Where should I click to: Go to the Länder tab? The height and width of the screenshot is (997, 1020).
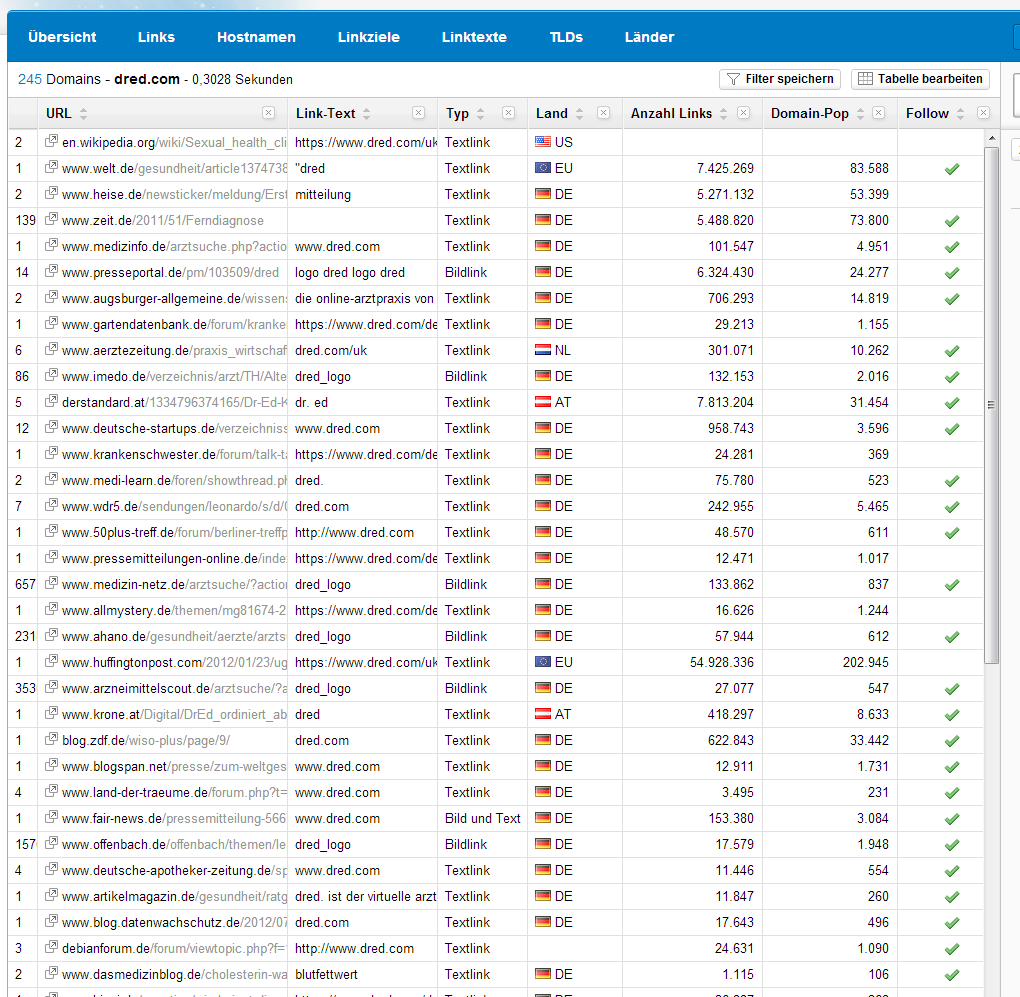pyautogui.click(x=649, y=37)
